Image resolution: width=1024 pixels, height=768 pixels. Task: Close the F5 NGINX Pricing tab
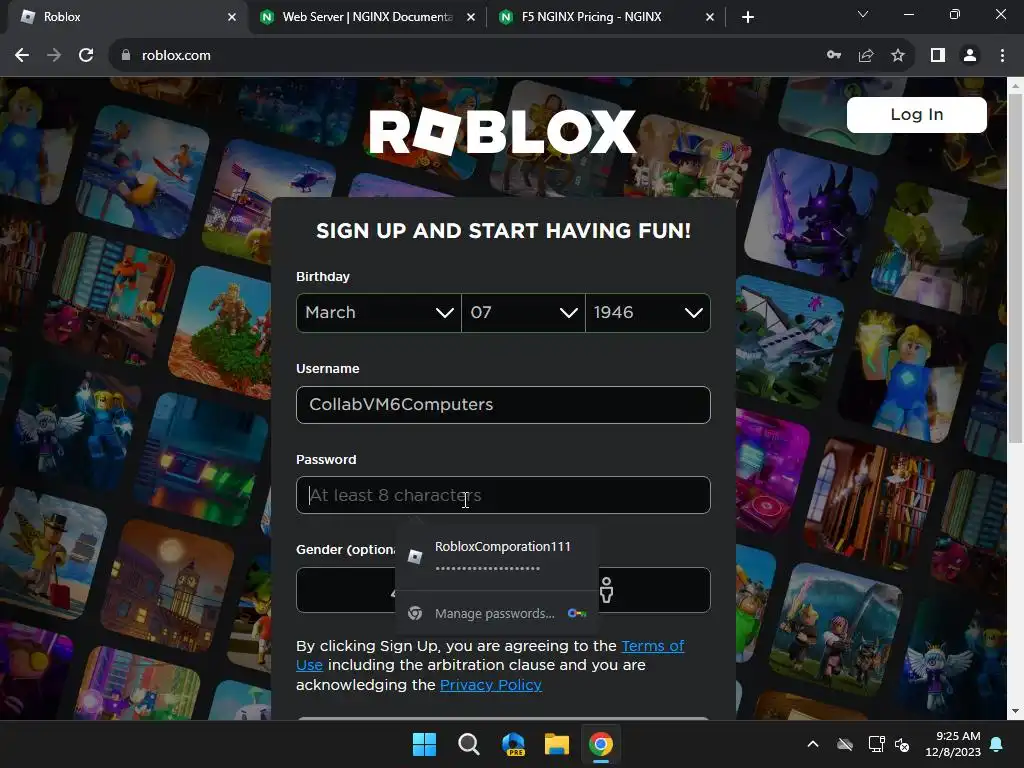710,17
